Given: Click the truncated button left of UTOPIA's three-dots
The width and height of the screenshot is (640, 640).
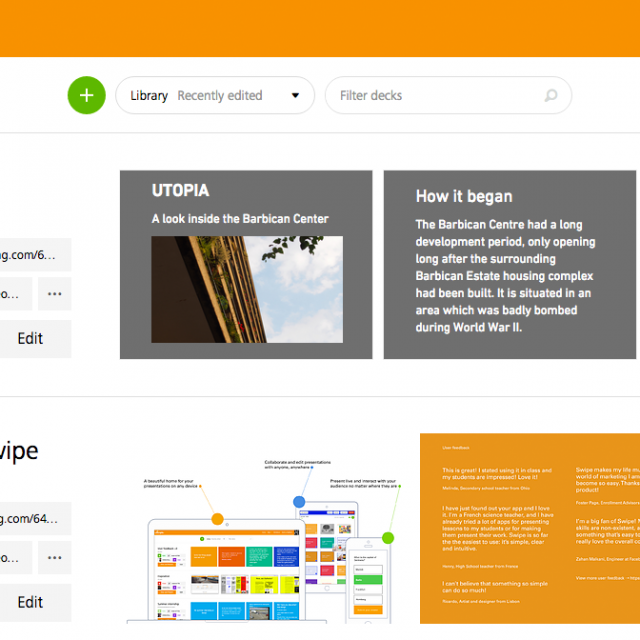Looking at the screenshot, I should (x=12, y=294).
